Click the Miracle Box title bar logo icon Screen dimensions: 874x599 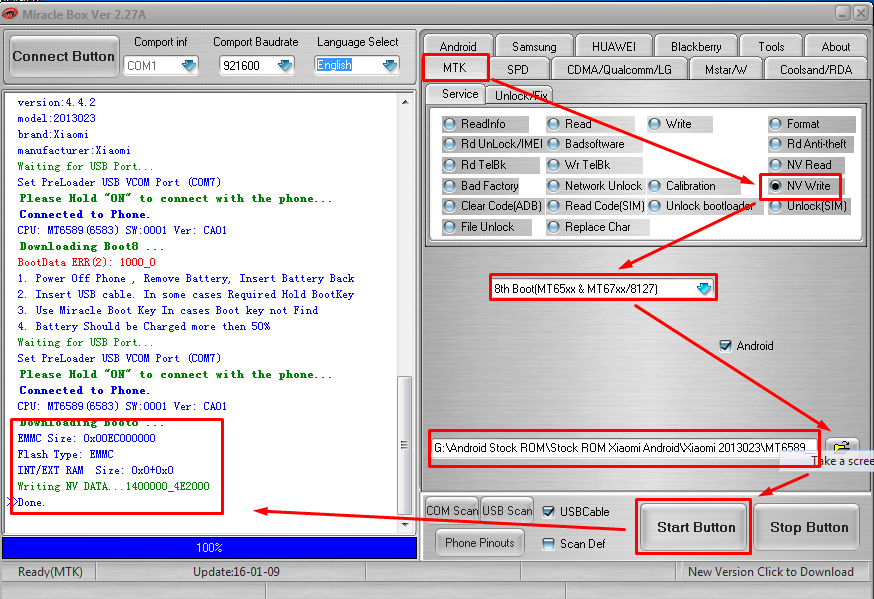[9, 13]
